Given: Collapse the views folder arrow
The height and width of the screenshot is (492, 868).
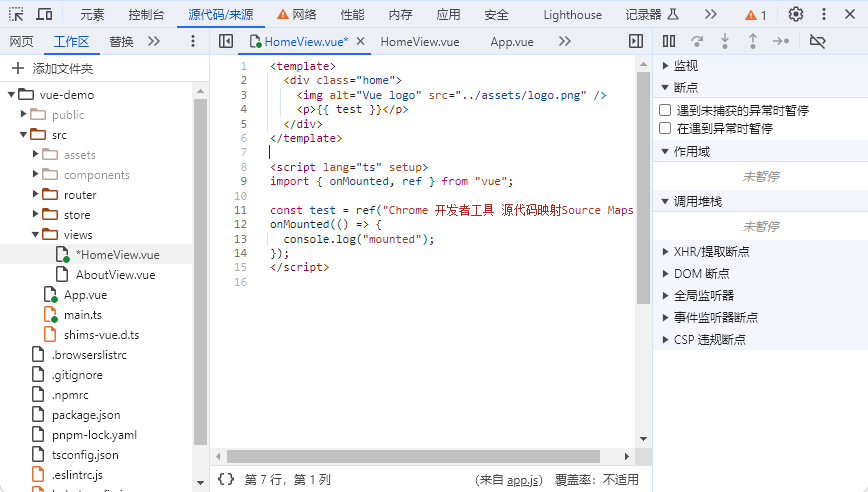Looking at the screenshot, I should (35, 235).
